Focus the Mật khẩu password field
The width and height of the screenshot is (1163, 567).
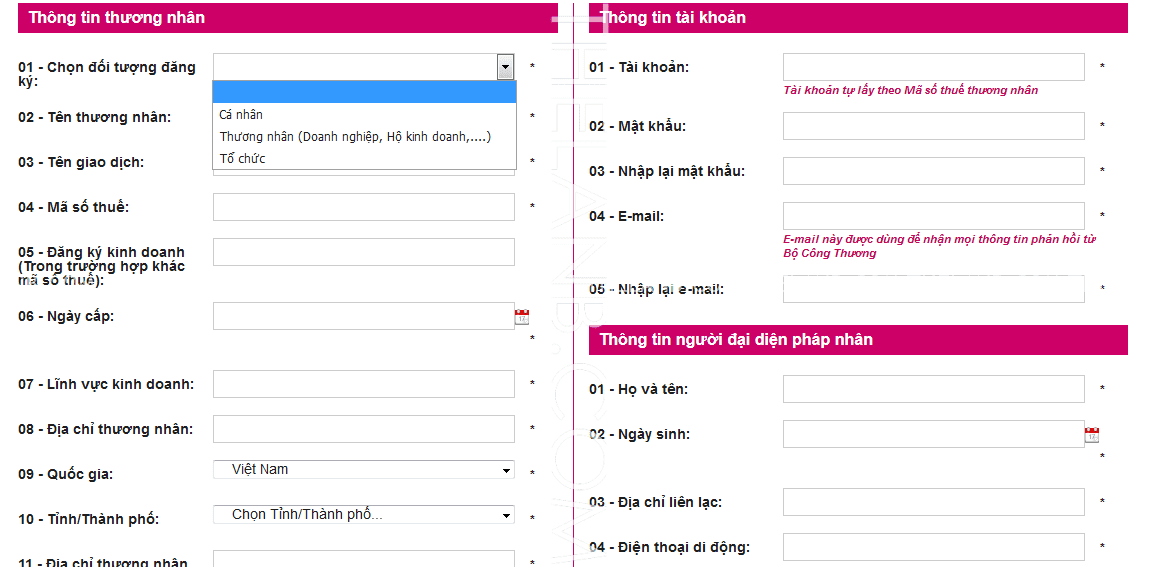click(x=933, y=126)
